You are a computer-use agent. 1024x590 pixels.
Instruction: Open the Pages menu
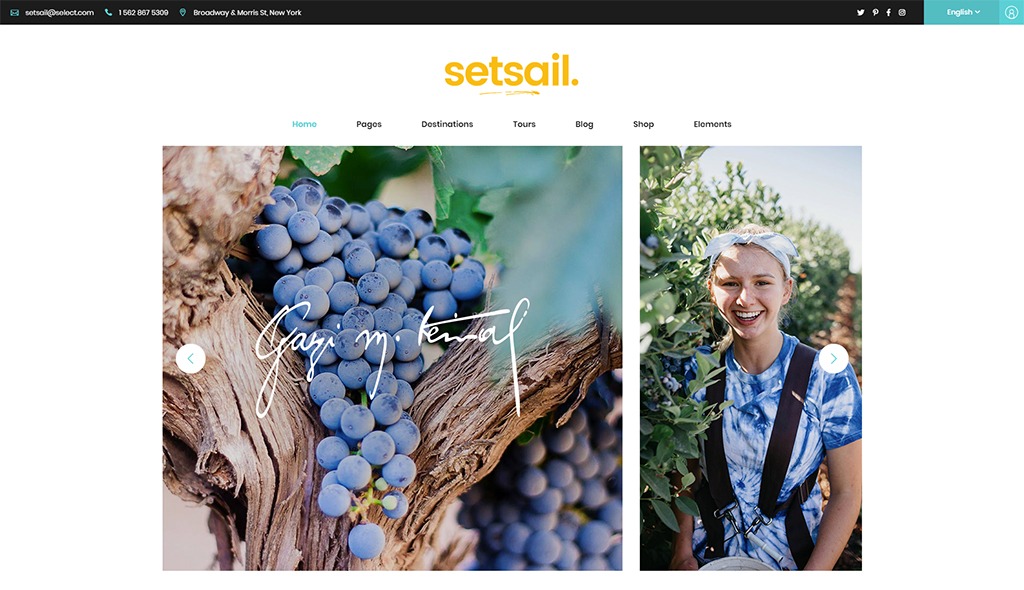point(369,124)
